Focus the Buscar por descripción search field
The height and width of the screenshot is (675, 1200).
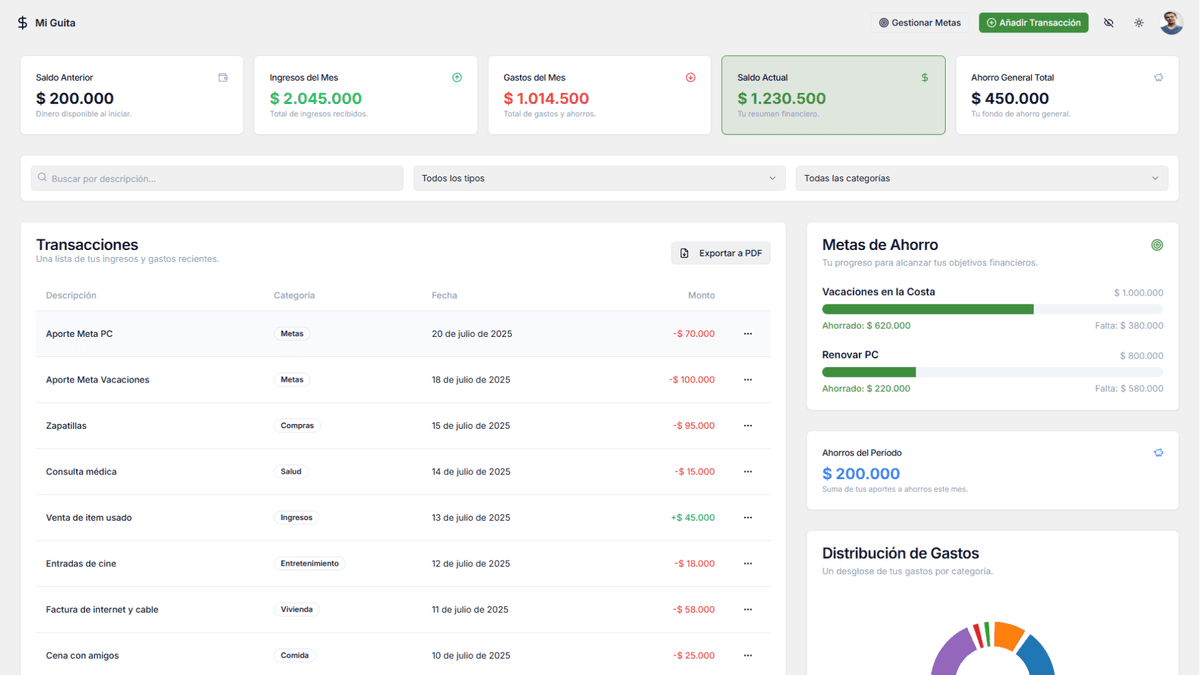tap(217, 178)
